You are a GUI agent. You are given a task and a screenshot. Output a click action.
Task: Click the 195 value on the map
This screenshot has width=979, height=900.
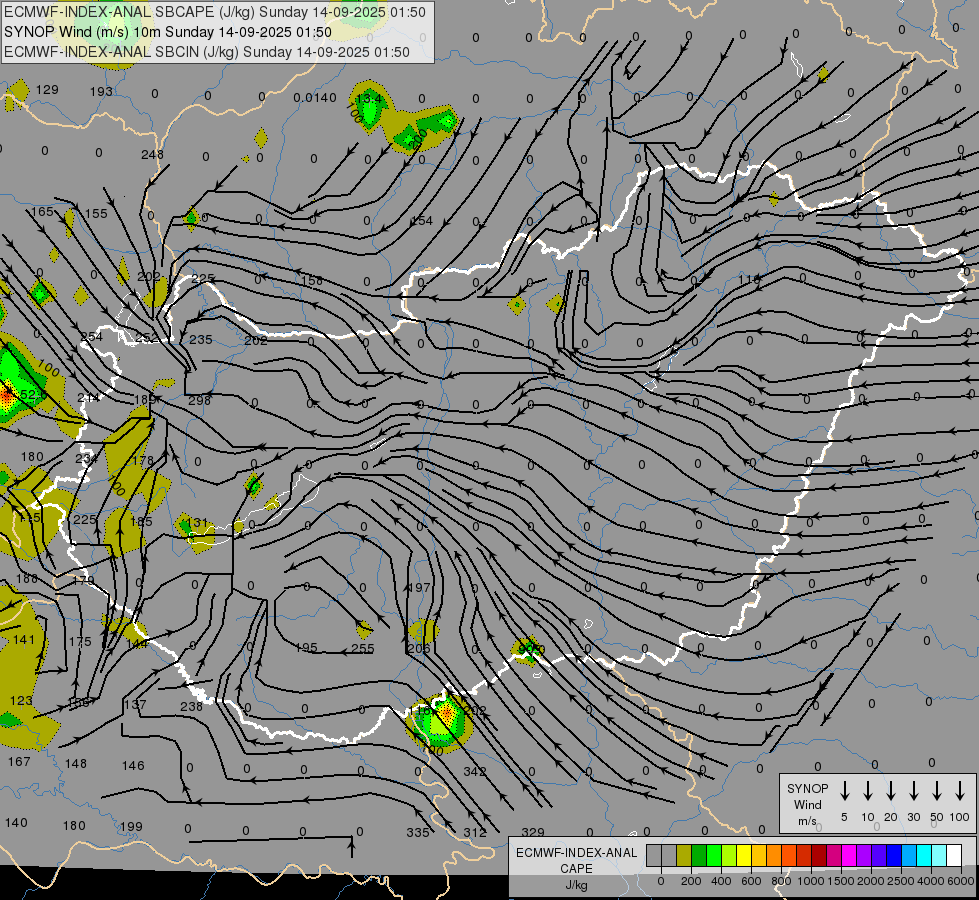coord(306,648)
